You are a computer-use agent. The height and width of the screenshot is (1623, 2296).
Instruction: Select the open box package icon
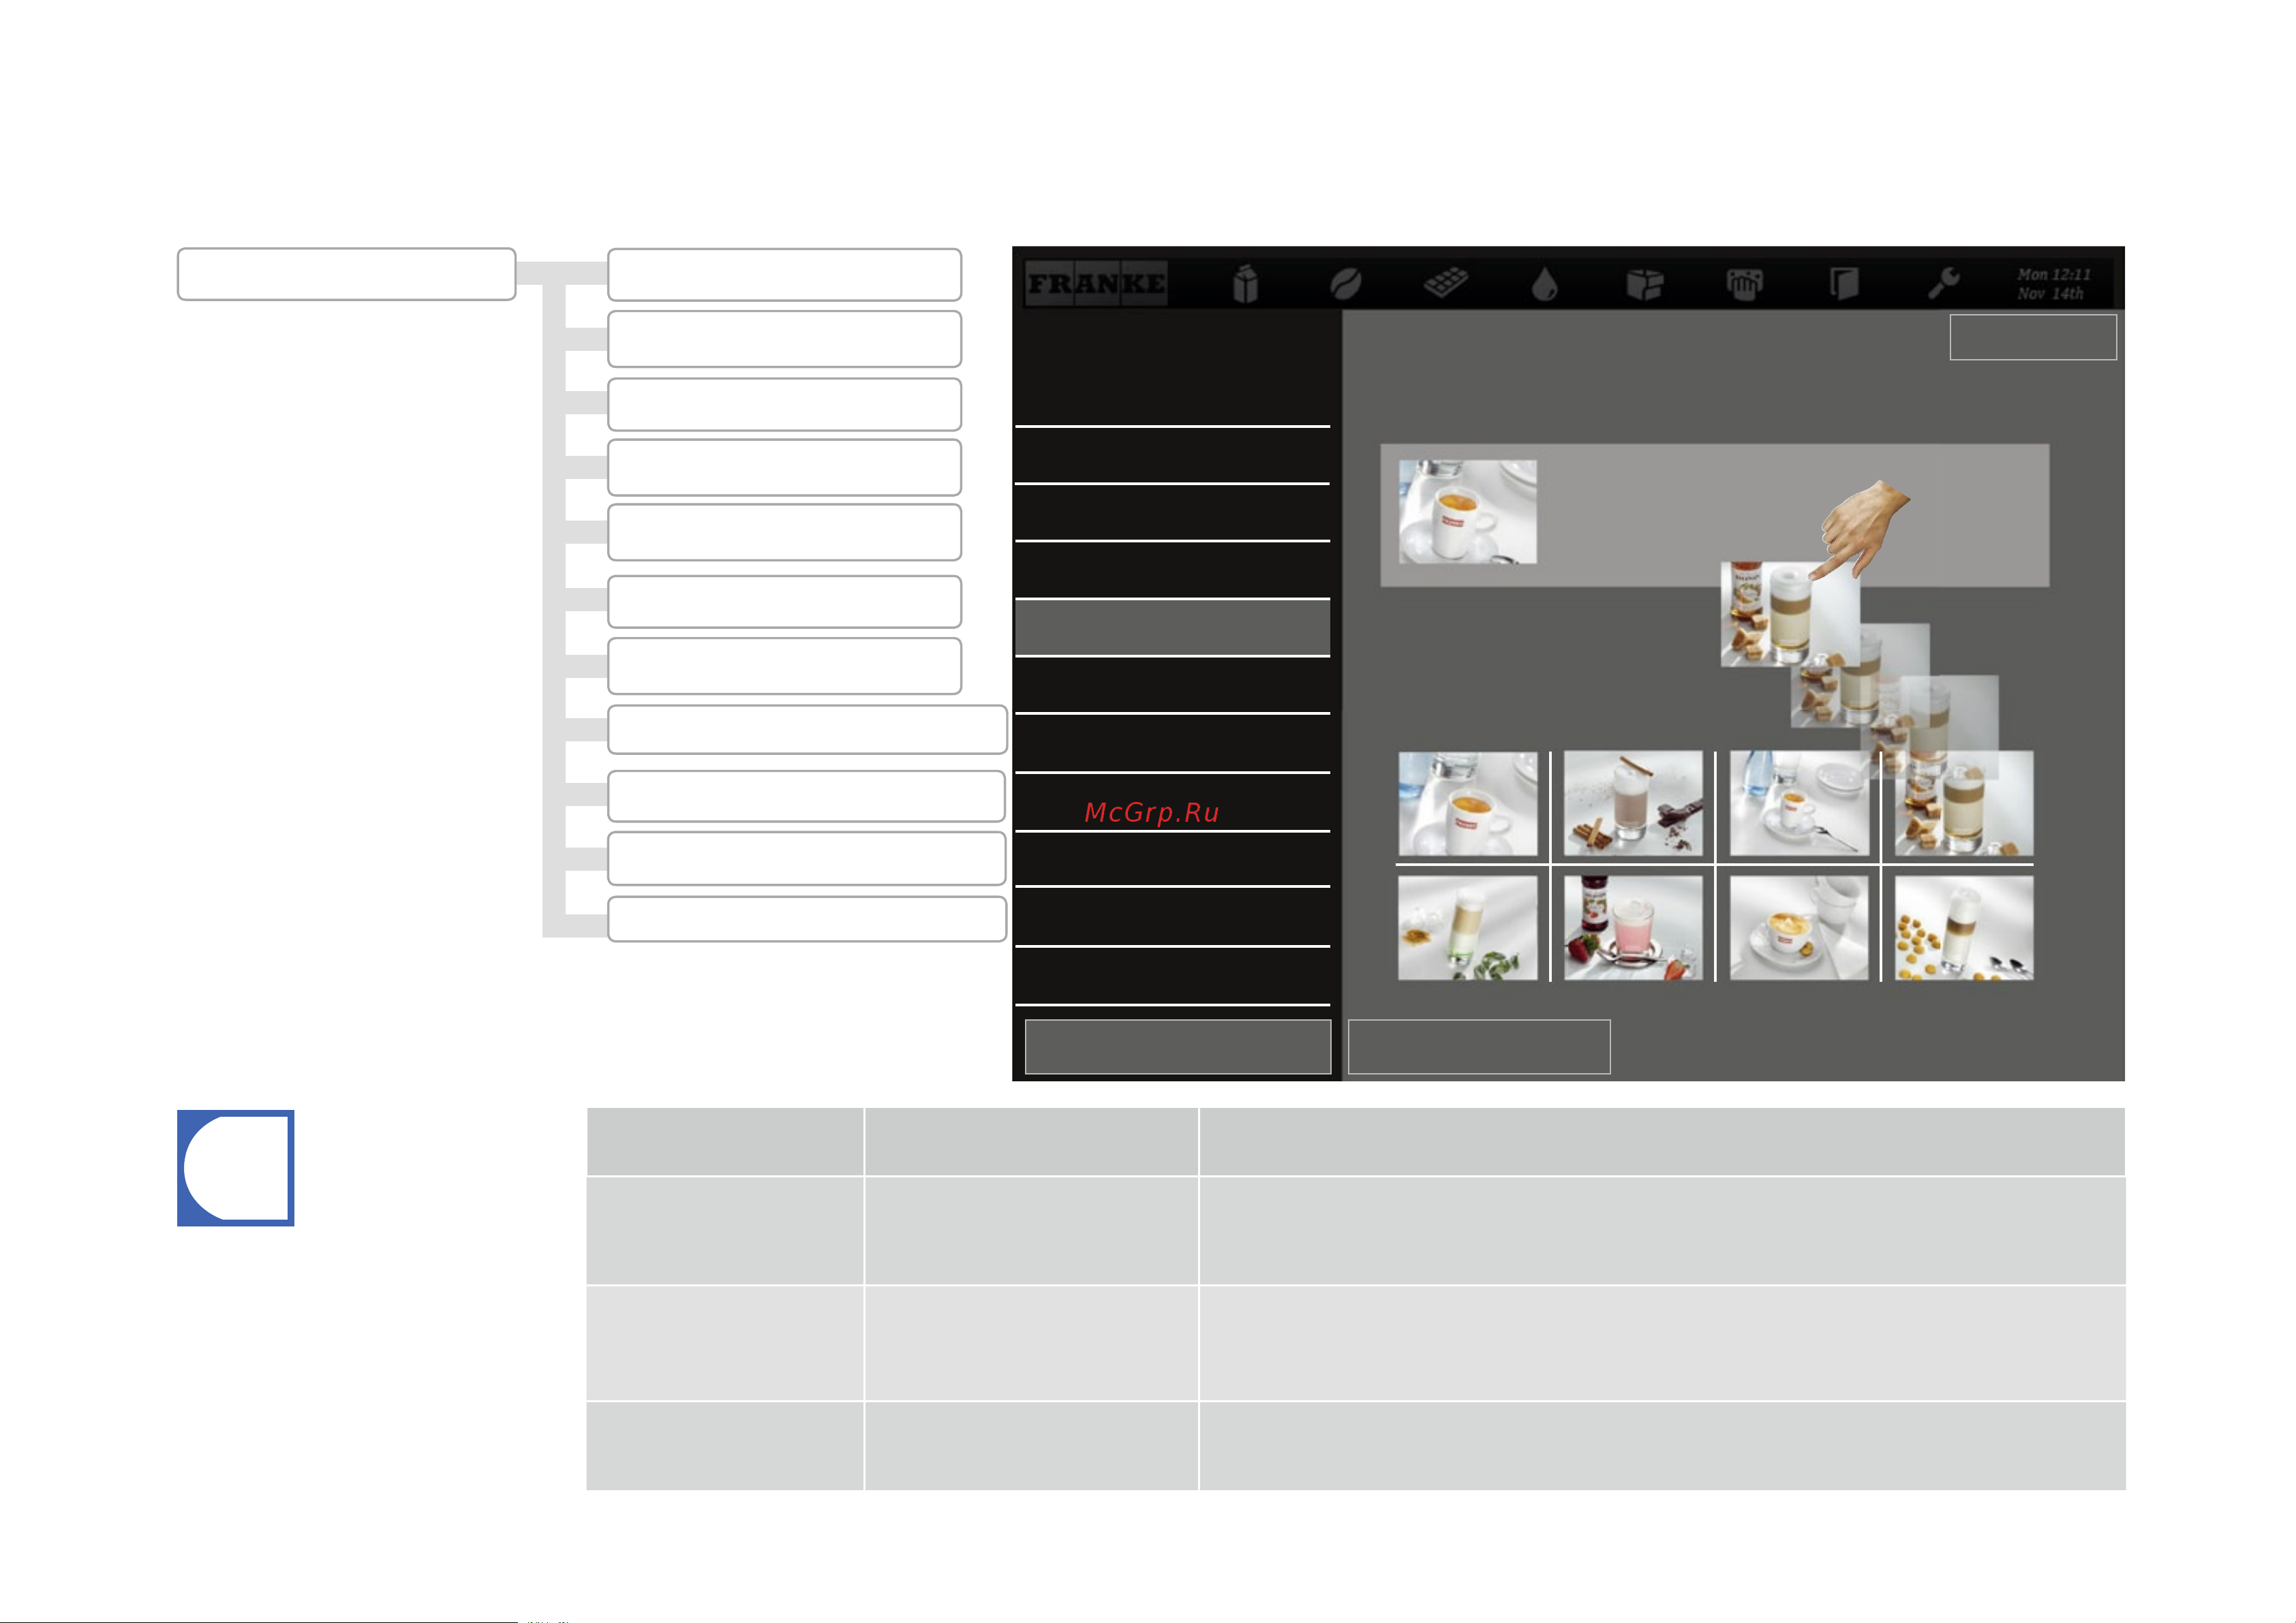1645,284
